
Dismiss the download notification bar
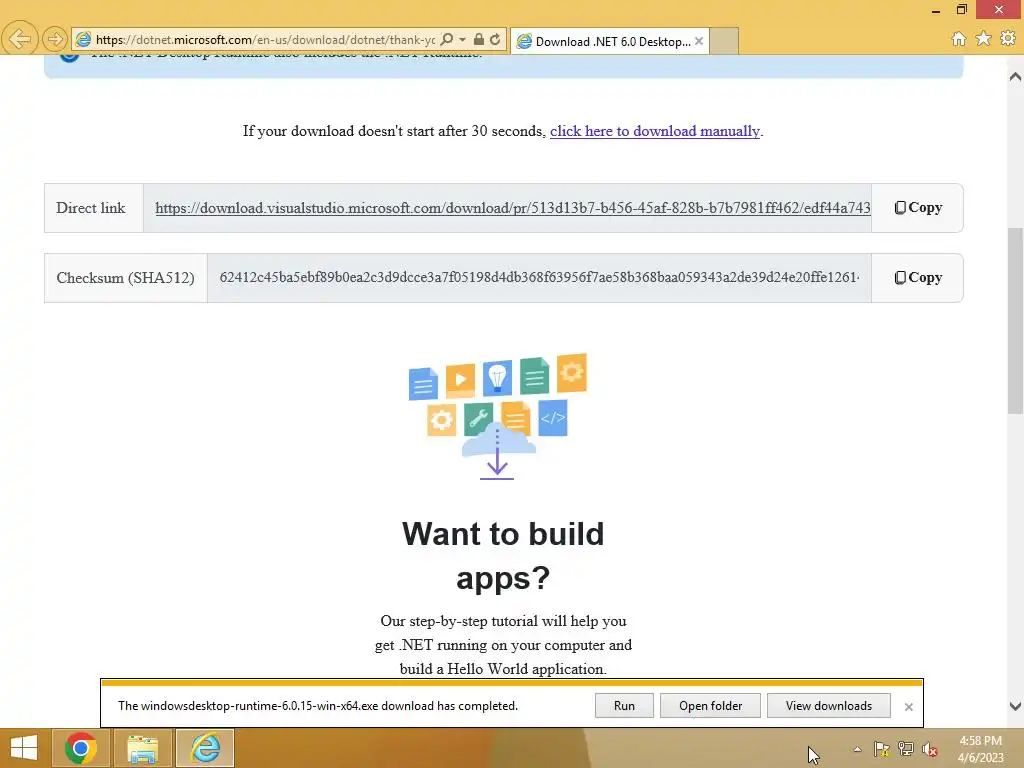(x=908, y=707)
